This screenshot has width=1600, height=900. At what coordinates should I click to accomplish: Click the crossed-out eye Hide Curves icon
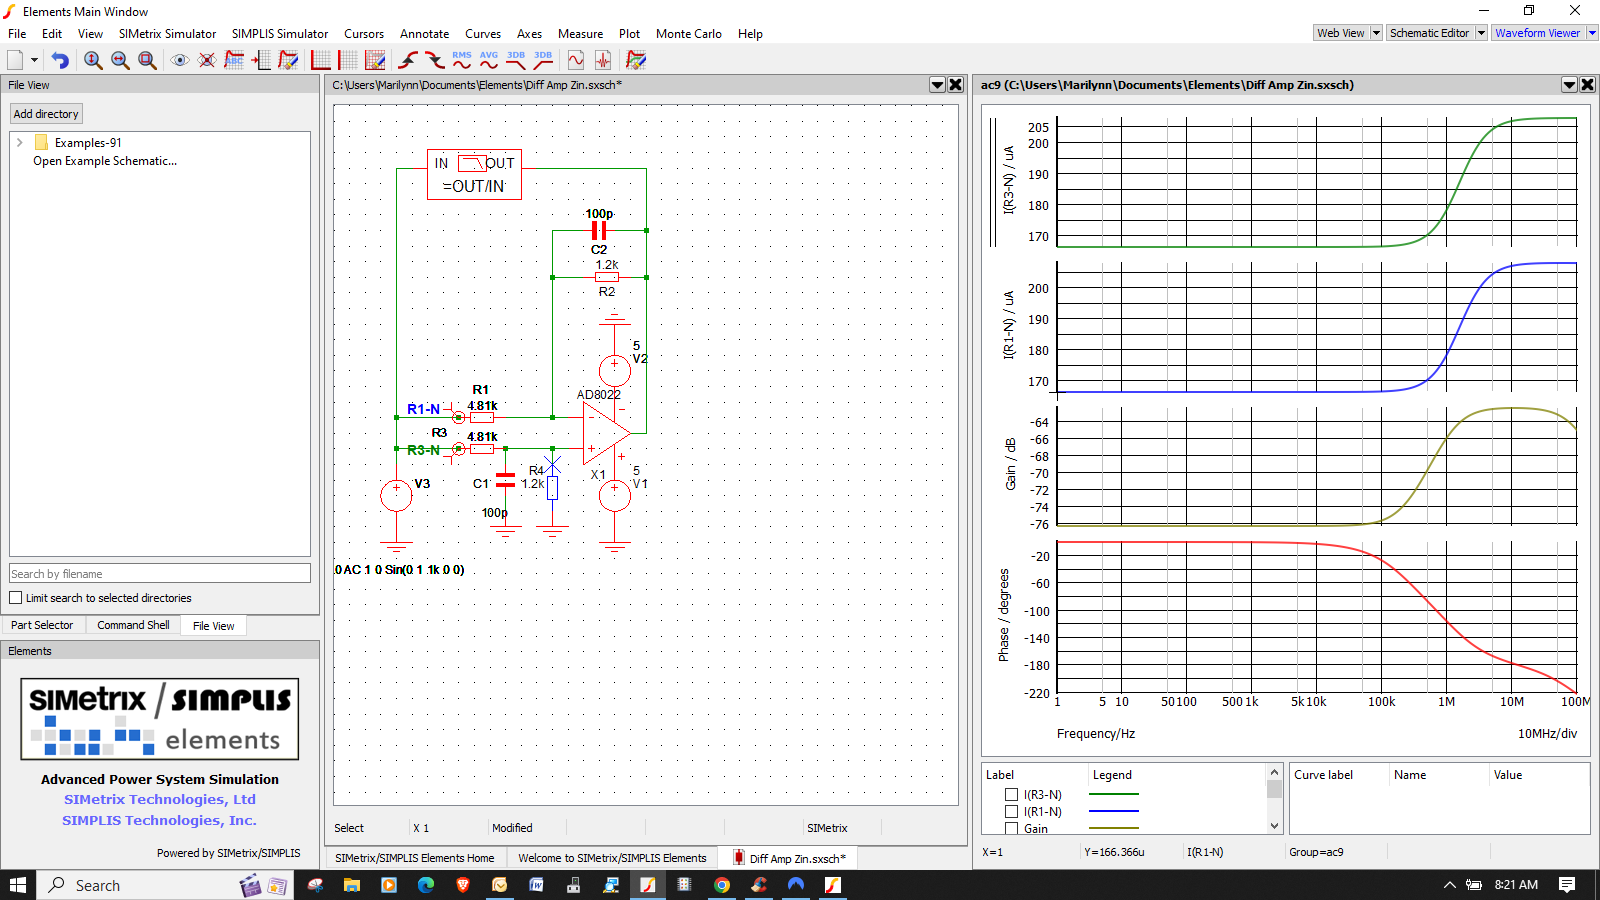pos(207,60)
